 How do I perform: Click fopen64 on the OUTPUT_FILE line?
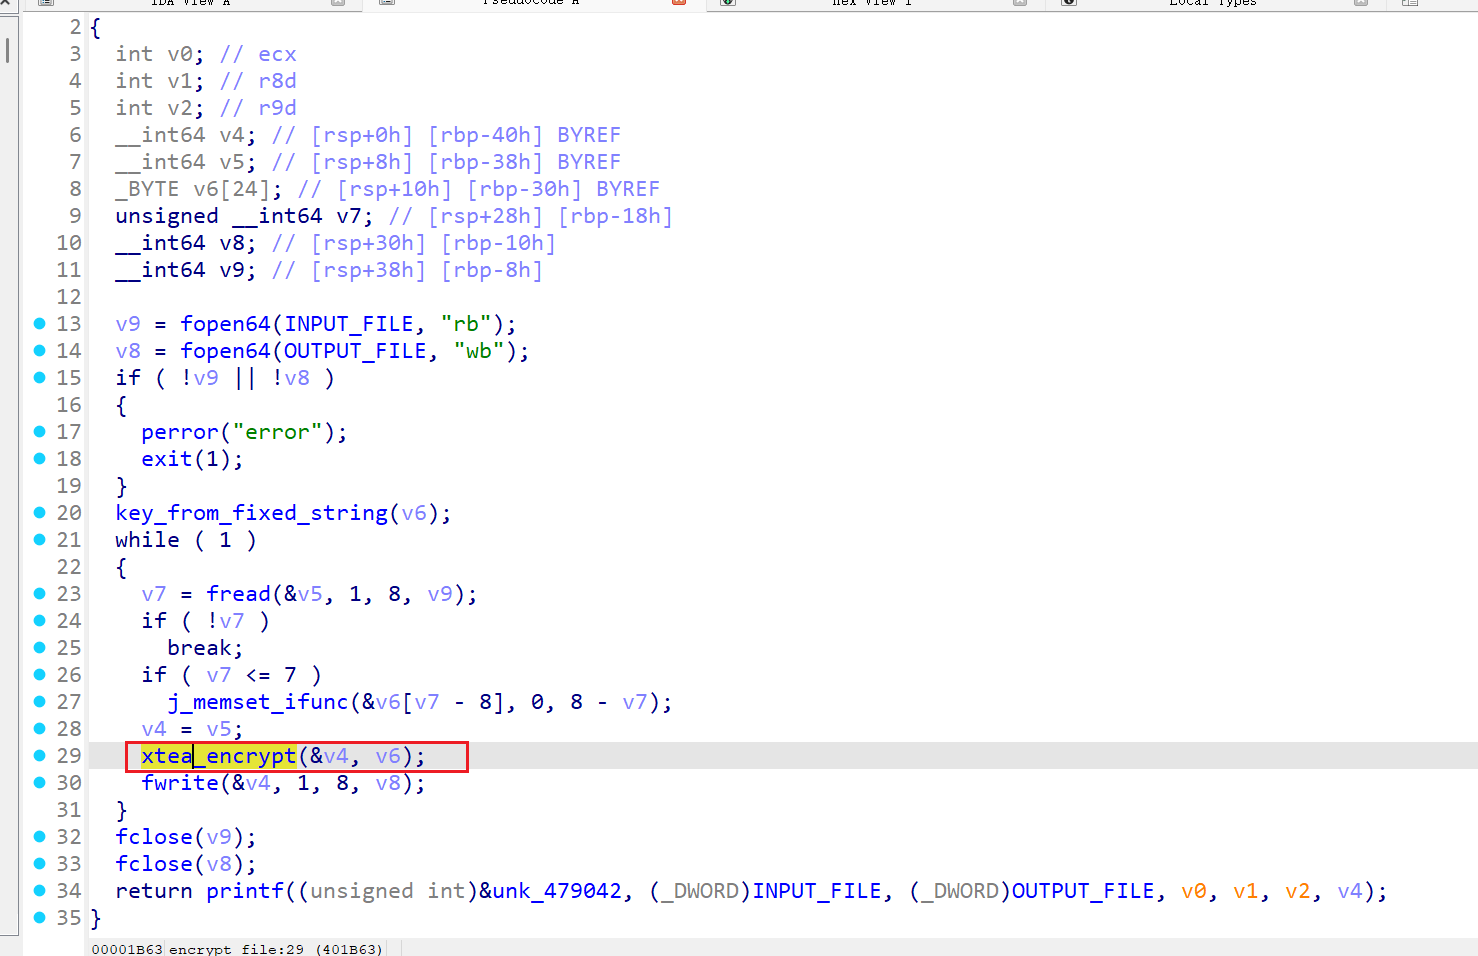pos(225,351)
